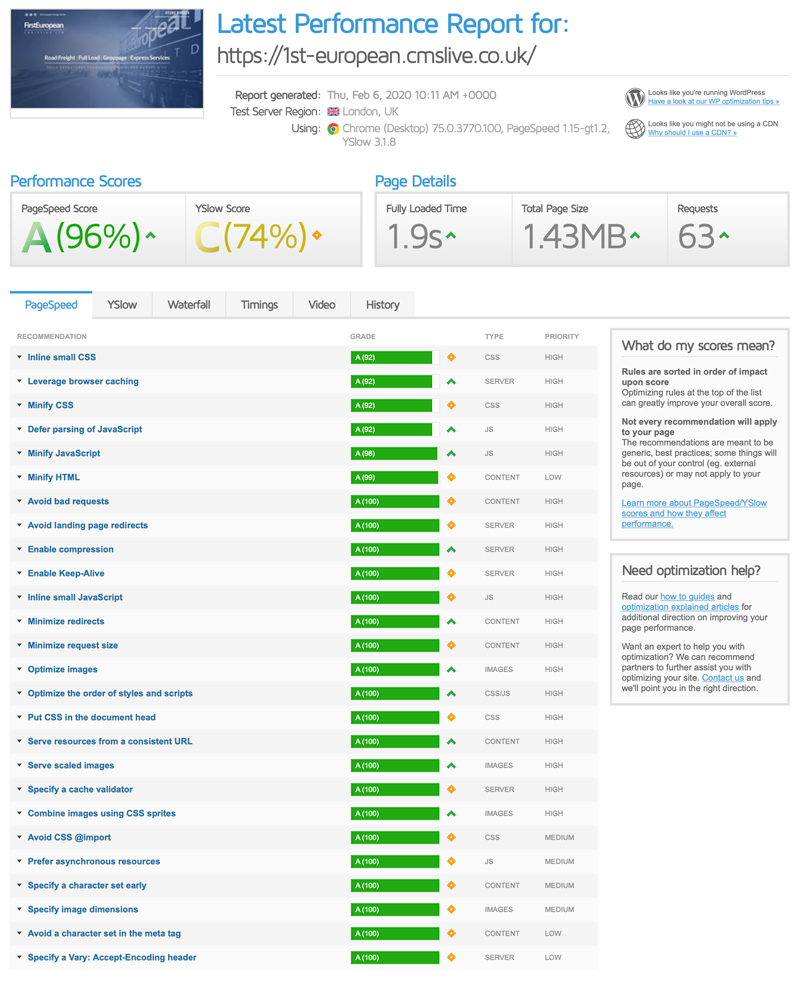Click orange diamond in Specify a cache validator row
This screenshot has width=800, height=985.
(451, 790)
